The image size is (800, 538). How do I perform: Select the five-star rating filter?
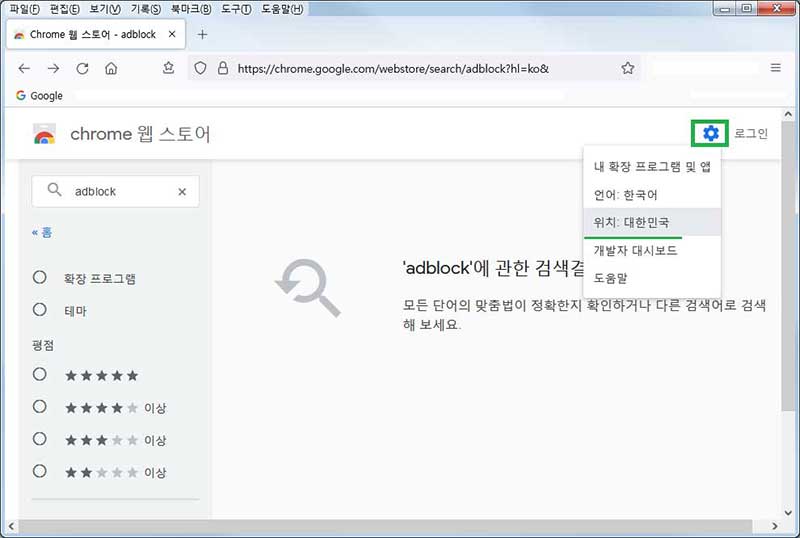point(40,374)
